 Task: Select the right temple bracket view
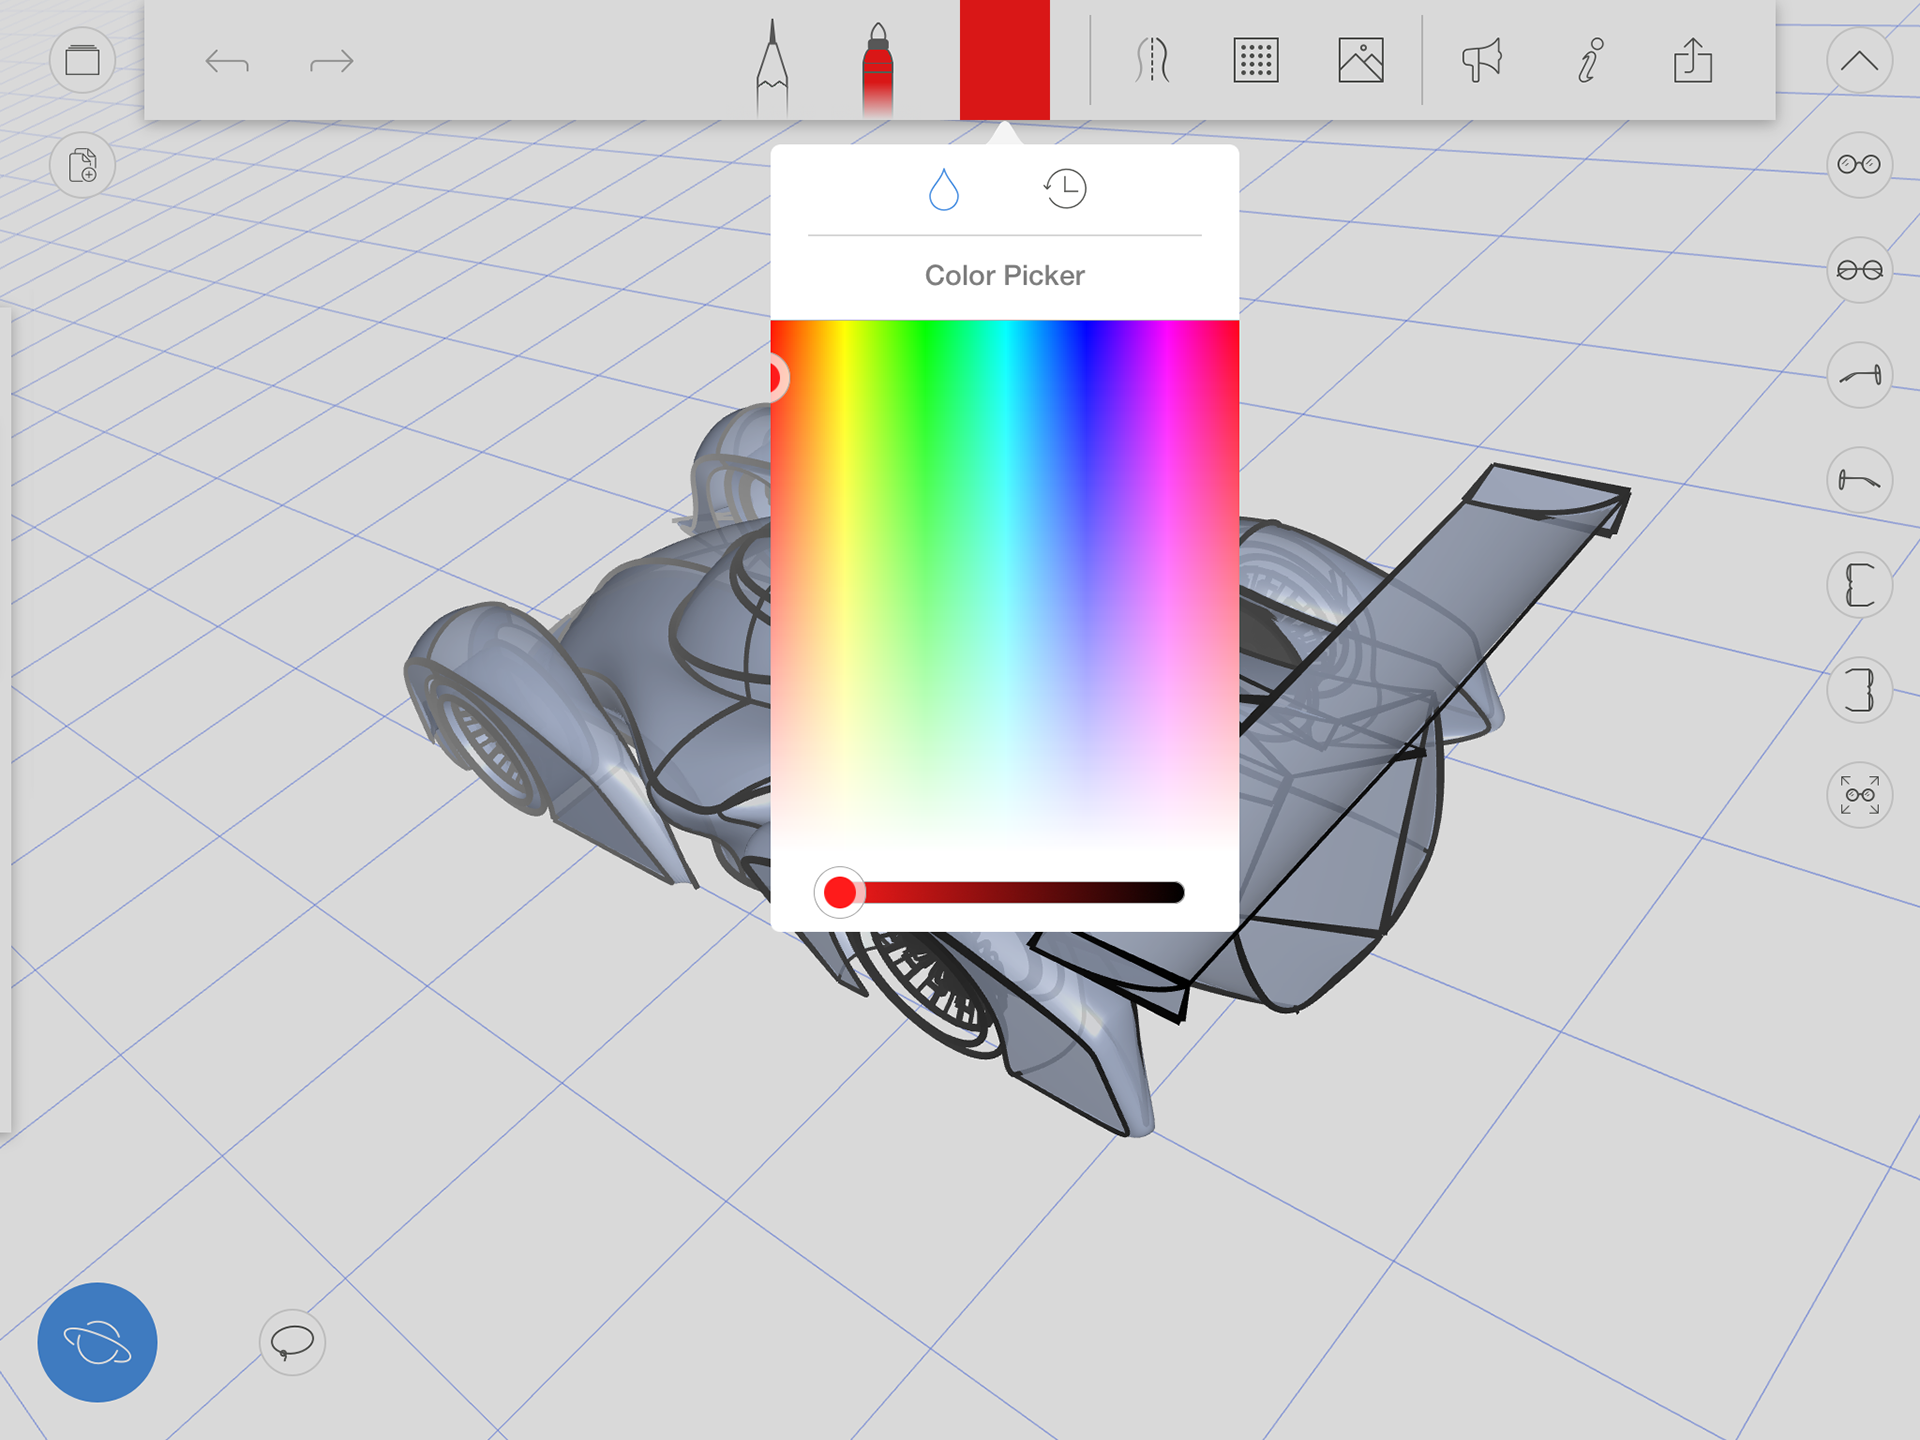click(1859, 690)
